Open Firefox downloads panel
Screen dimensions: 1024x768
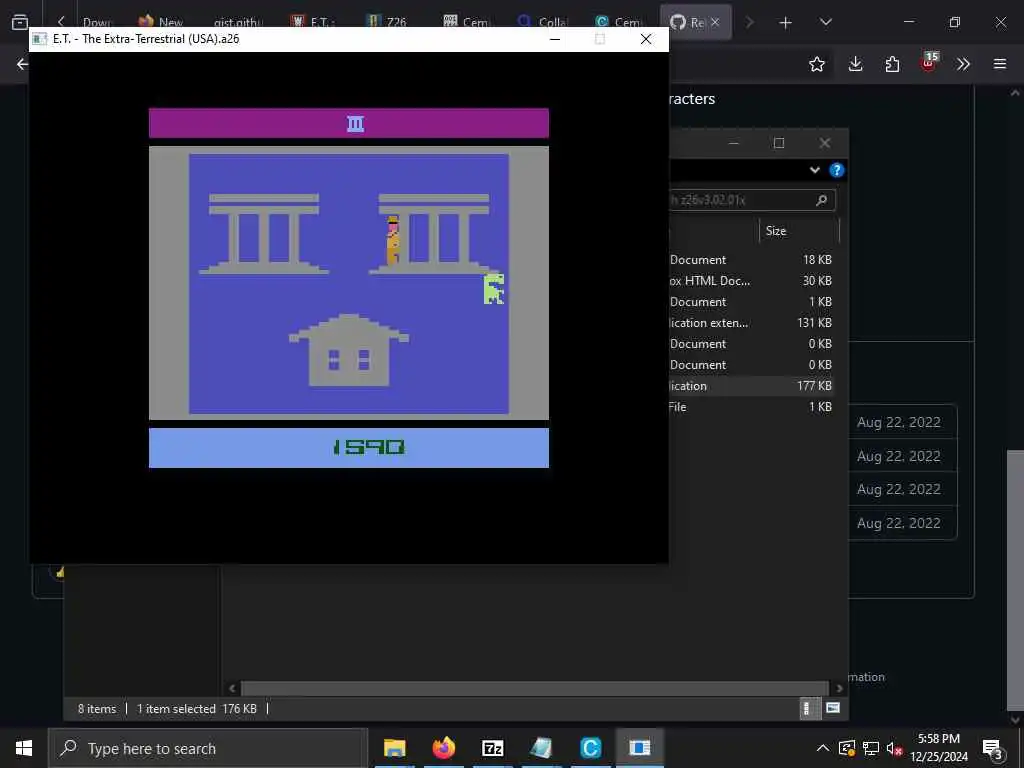(x=855, y=64)
